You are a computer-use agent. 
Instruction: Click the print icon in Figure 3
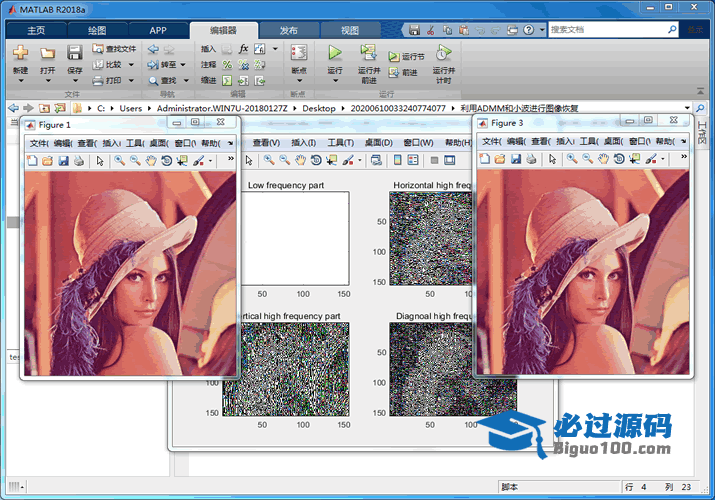tap(532, 159)
